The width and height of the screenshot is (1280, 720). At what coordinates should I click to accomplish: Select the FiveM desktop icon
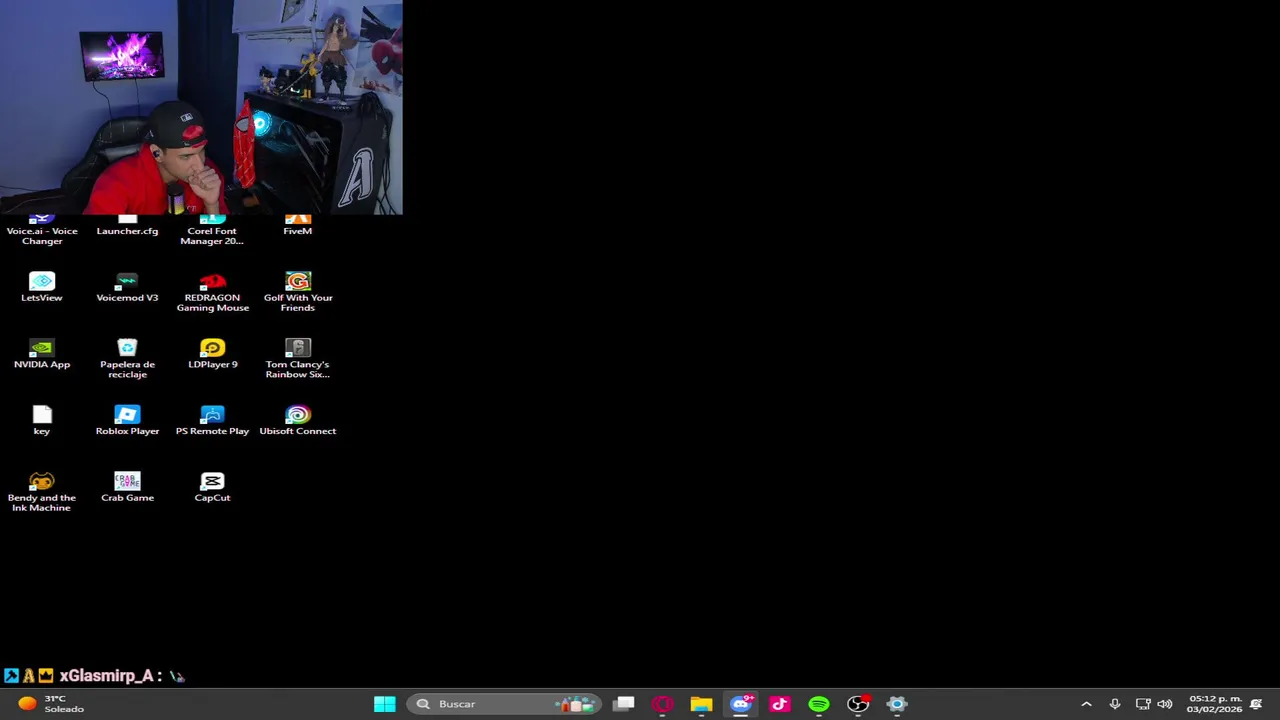tap(298, 226)
